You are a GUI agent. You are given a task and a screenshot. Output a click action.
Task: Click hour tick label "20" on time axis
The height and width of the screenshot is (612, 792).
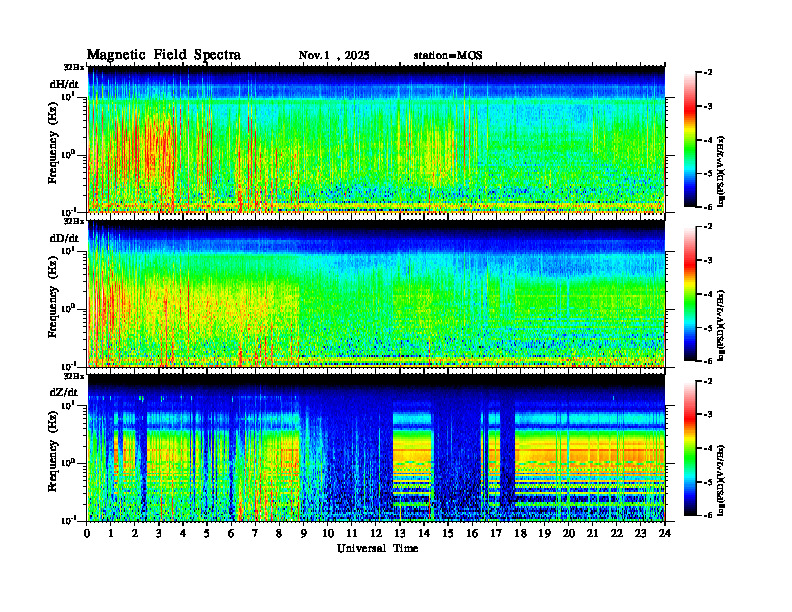click(x=568, y=533)
